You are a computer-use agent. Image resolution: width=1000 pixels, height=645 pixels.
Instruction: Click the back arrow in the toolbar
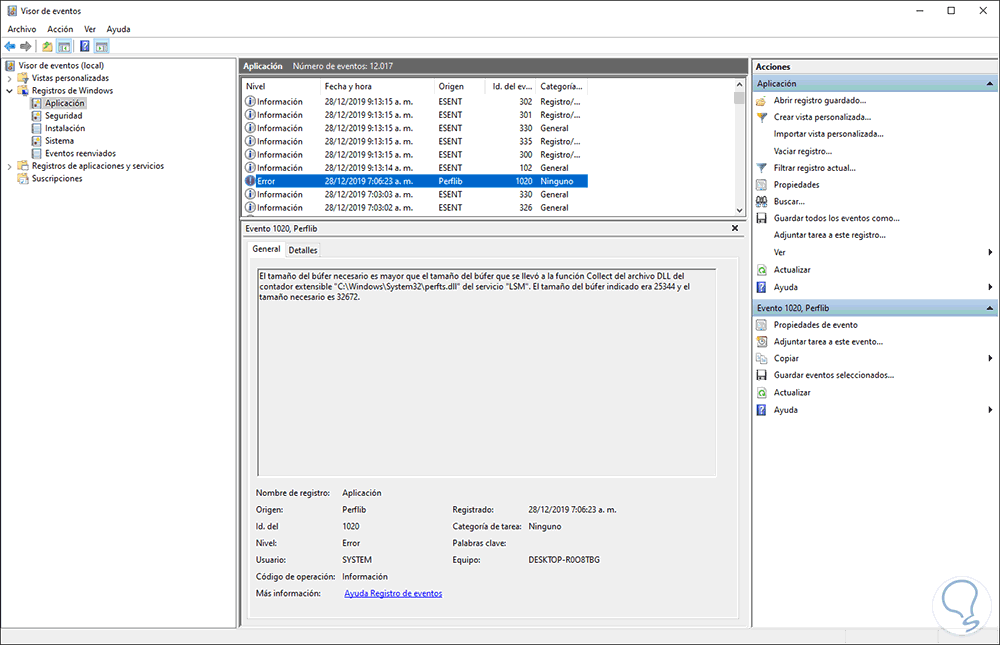(10, 46)
